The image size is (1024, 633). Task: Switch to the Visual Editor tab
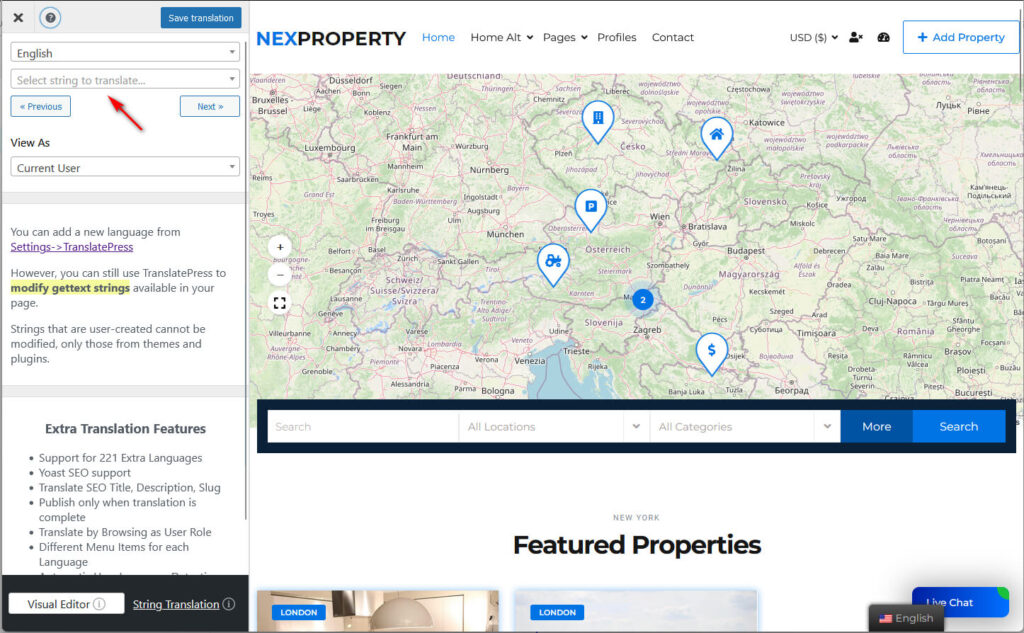[66, 604]
